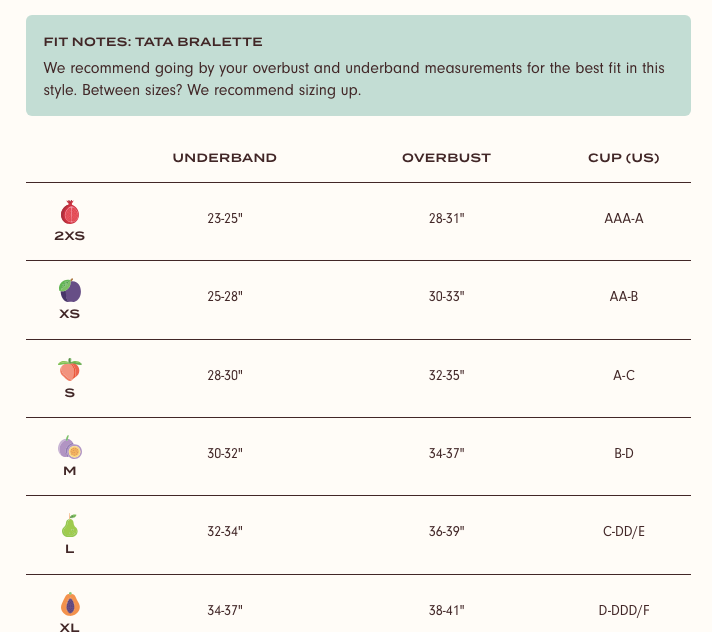The height and width of the screenshot is (632, 712).
Task: Click the 2XS size label
Action: click(69, 236)
